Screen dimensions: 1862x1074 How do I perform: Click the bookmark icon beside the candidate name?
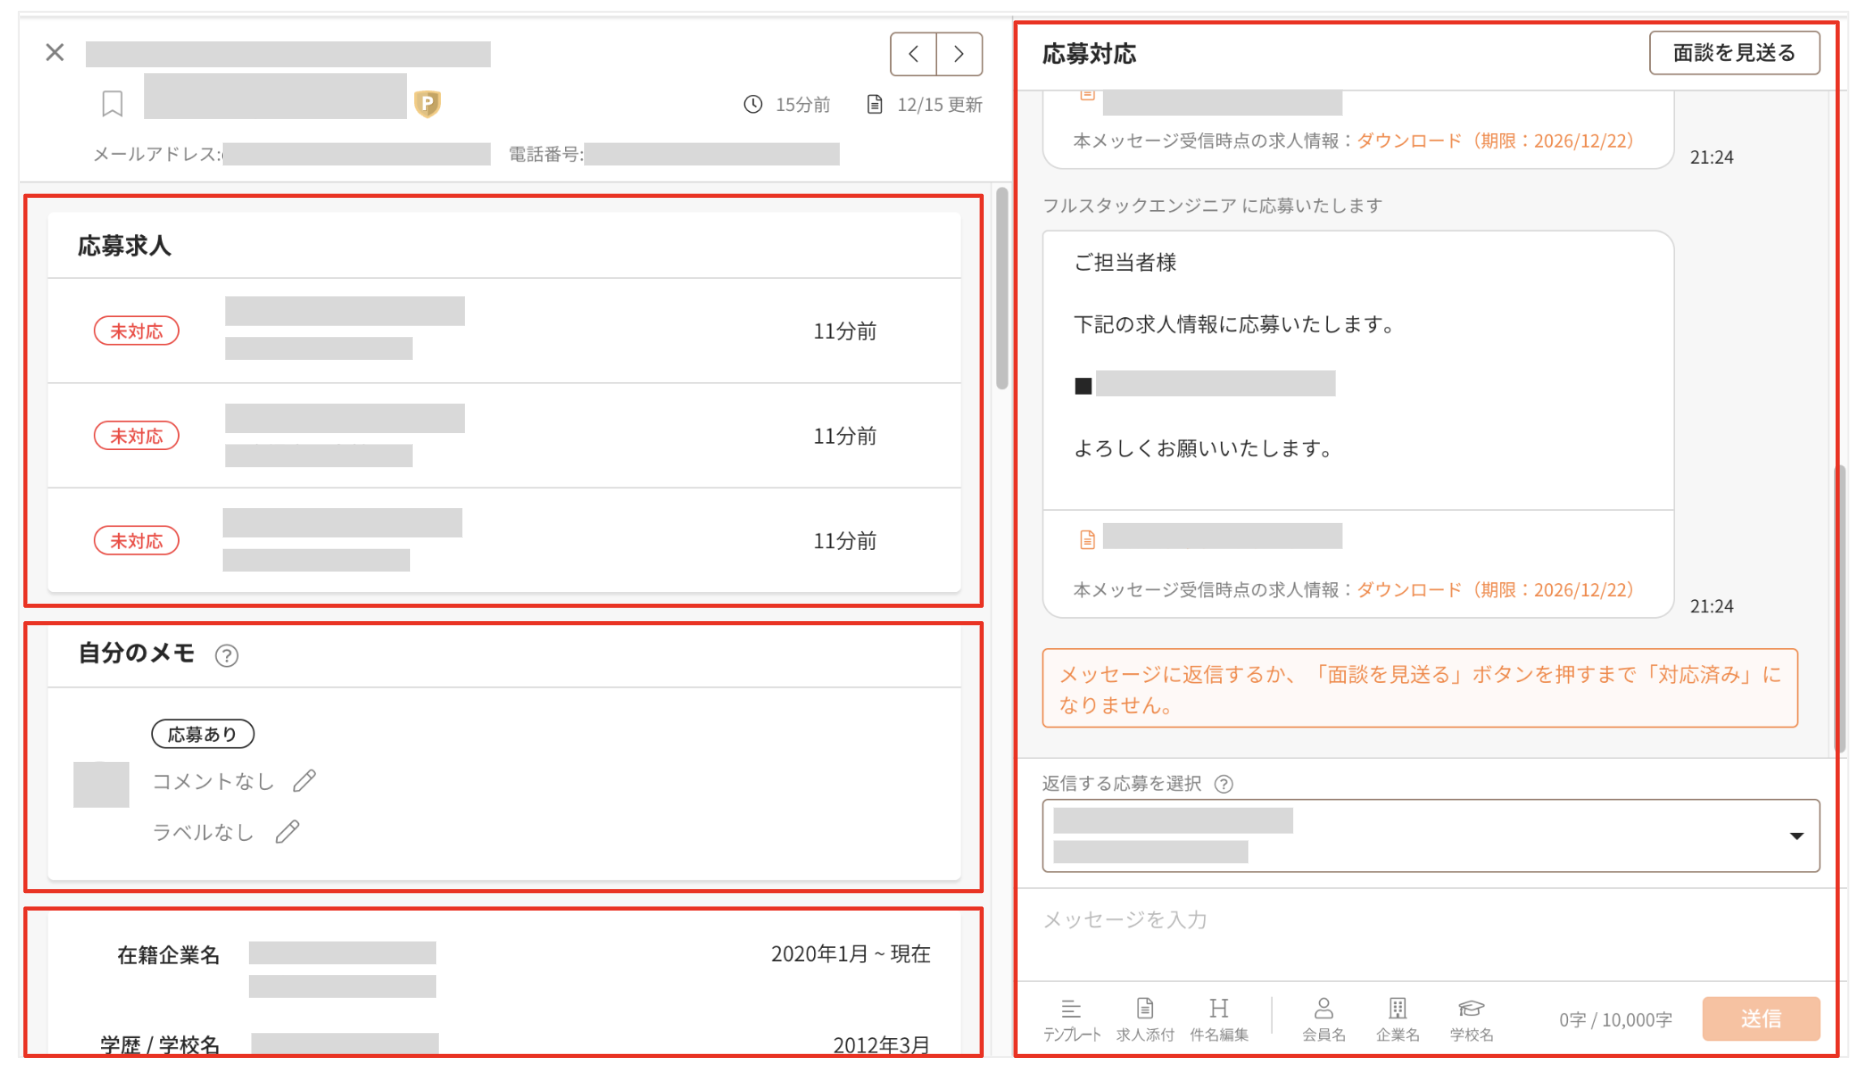[x=112, y=103]
